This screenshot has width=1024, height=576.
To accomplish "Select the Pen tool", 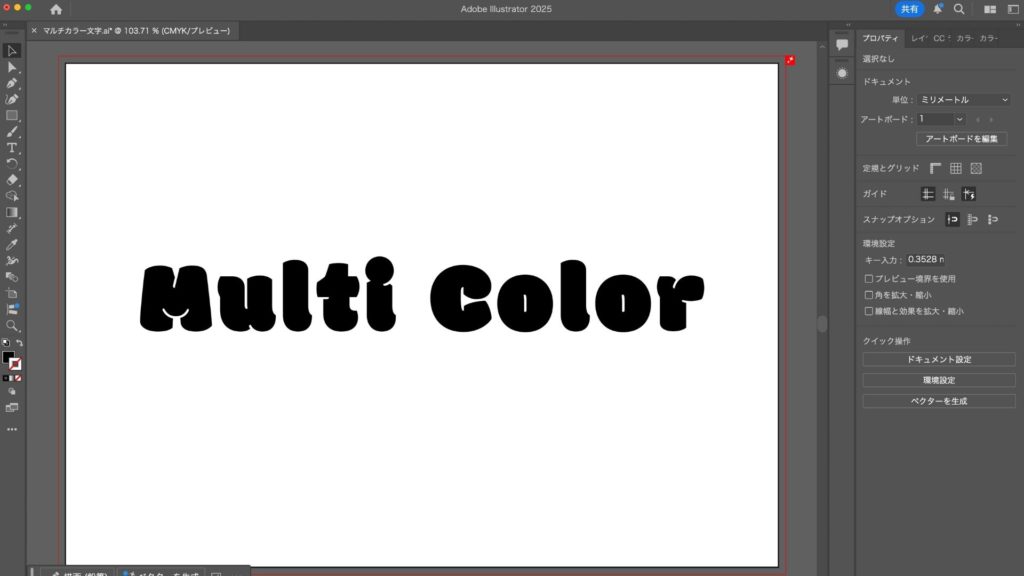I will coord(12,83).
